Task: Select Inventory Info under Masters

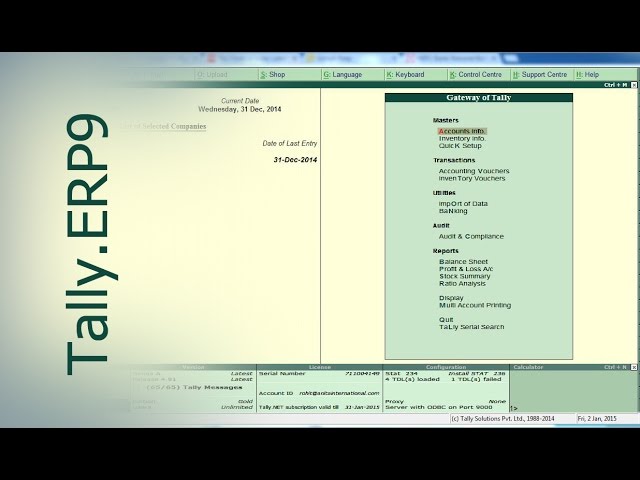Action: 462,138
